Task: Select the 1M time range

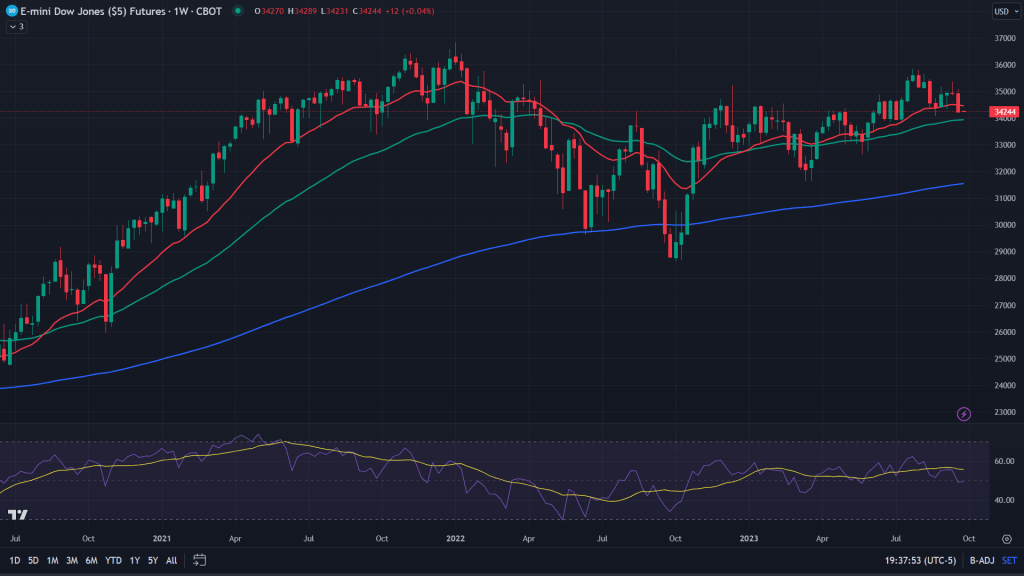Action: pyautogui.click(x=52, y=560)
